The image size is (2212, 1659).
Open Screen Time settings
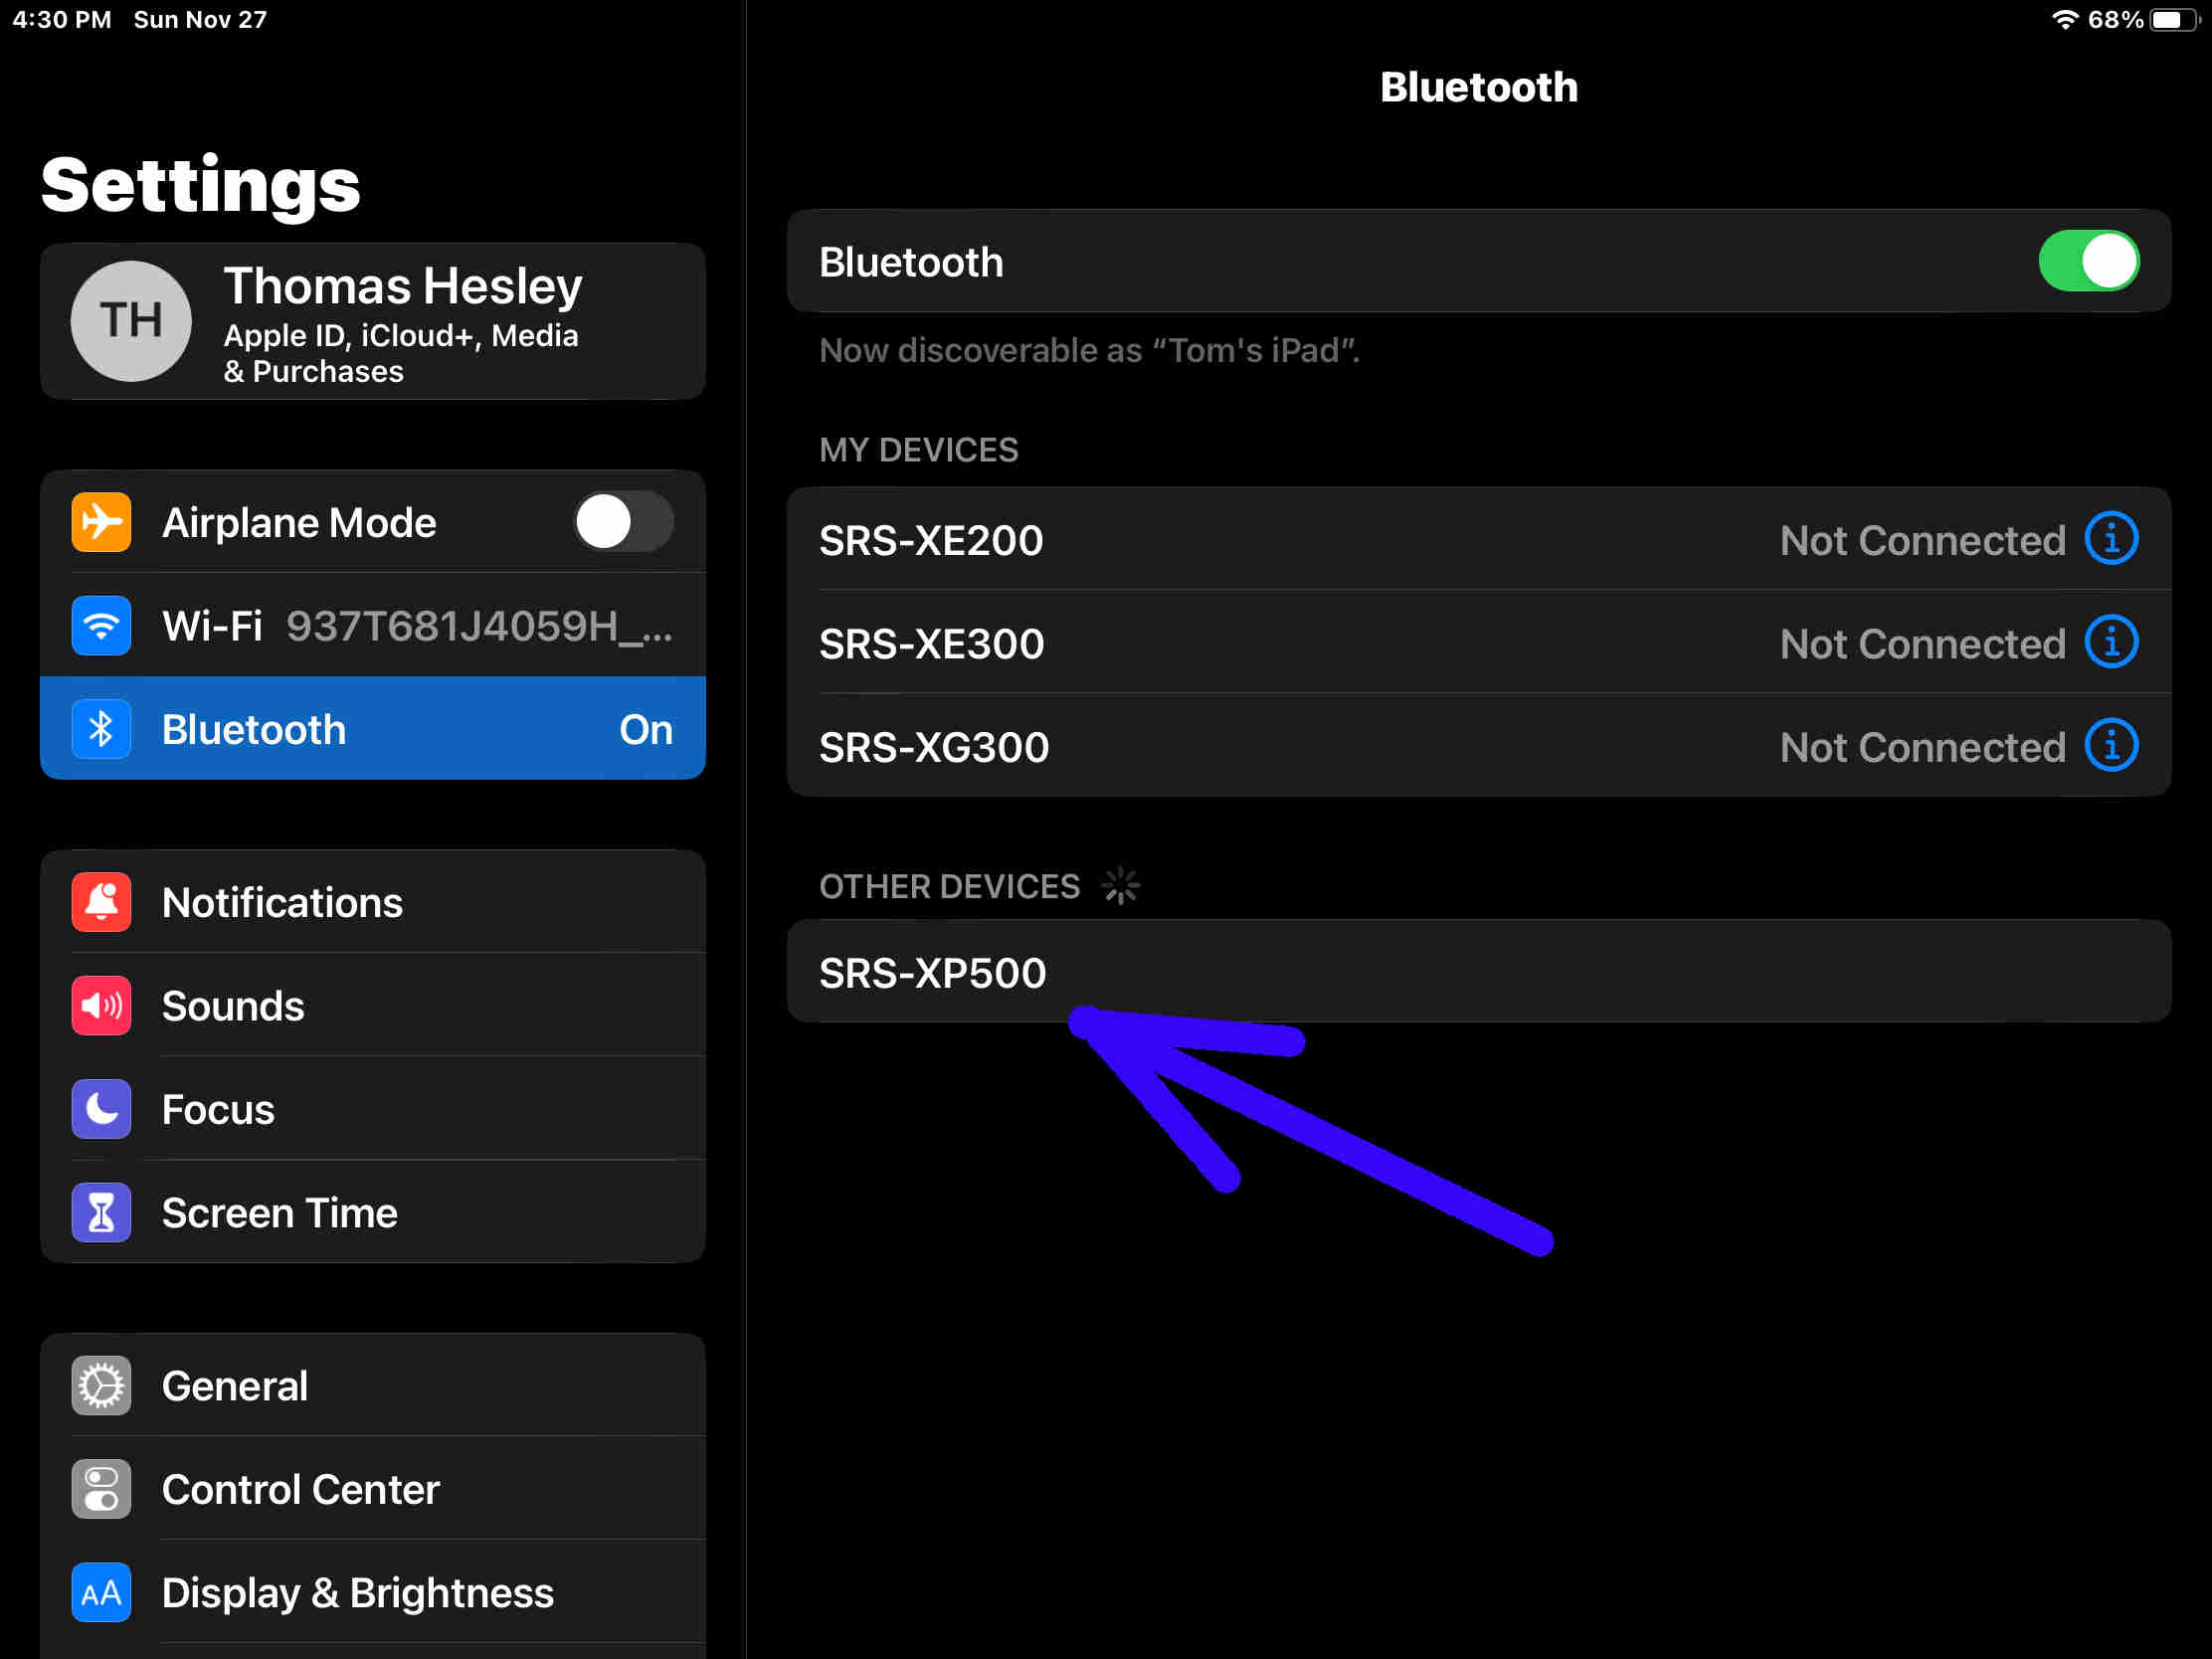pyautogui.click(x=373, y=1212)
